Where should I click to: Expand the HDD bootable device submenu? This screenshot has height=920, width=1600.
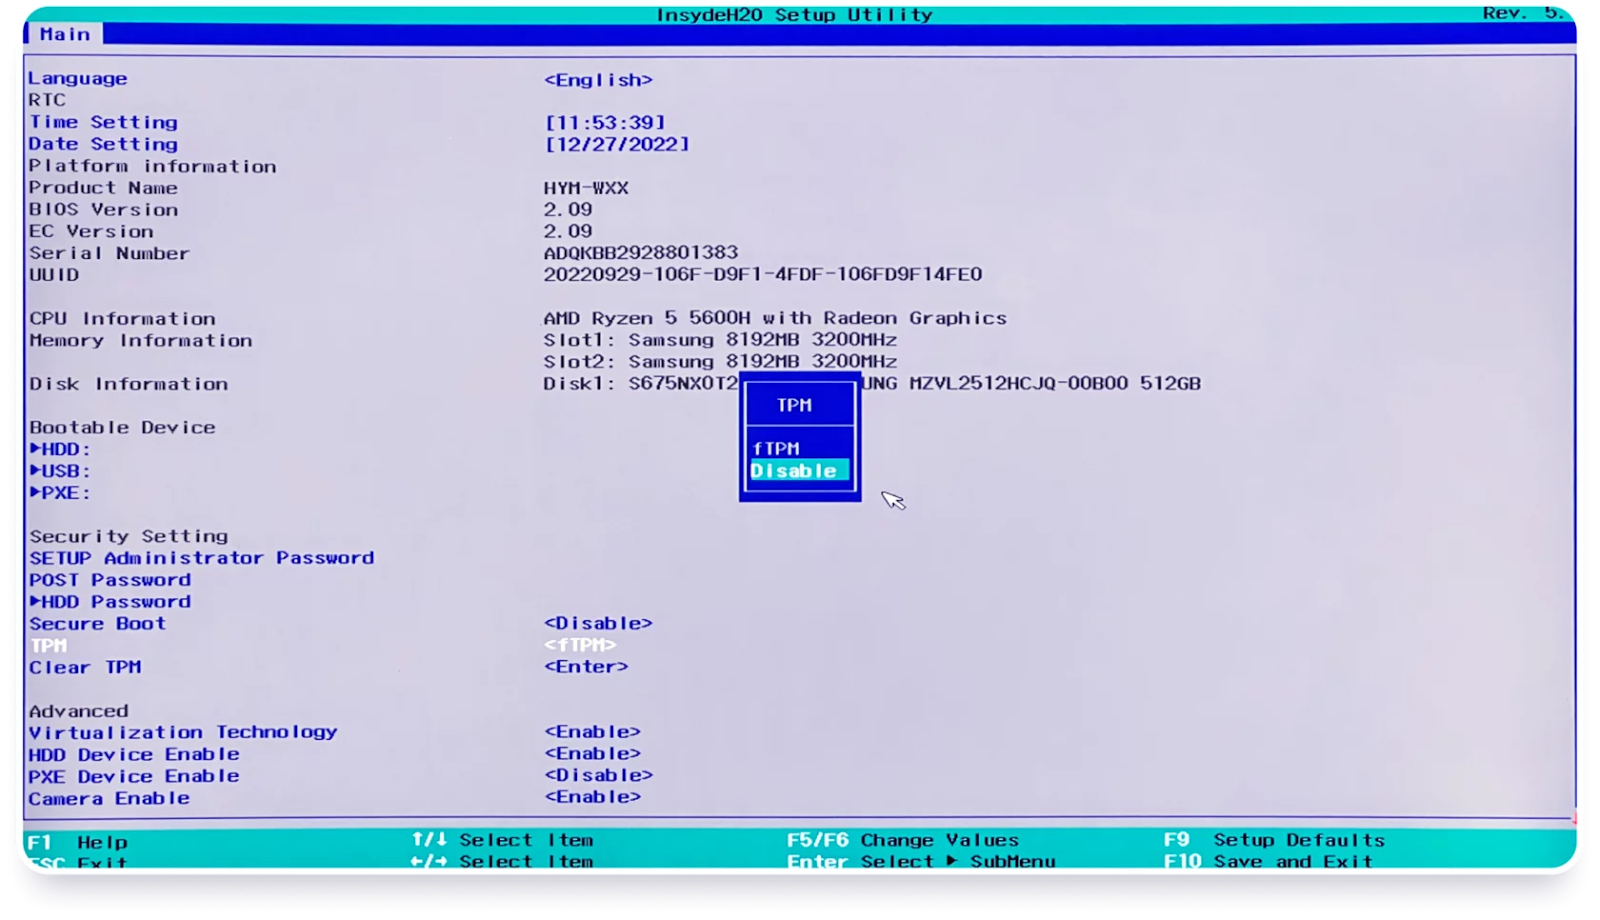pos(61,450)
